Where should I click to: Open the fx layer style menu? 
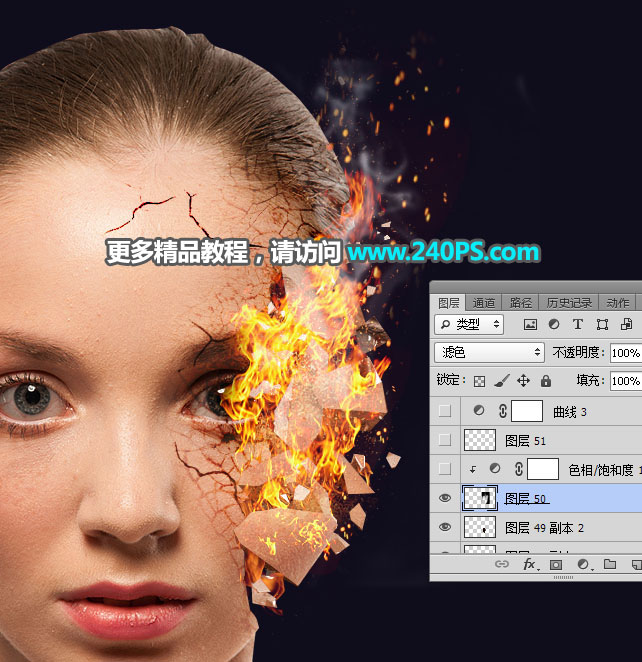coord(529,564)
